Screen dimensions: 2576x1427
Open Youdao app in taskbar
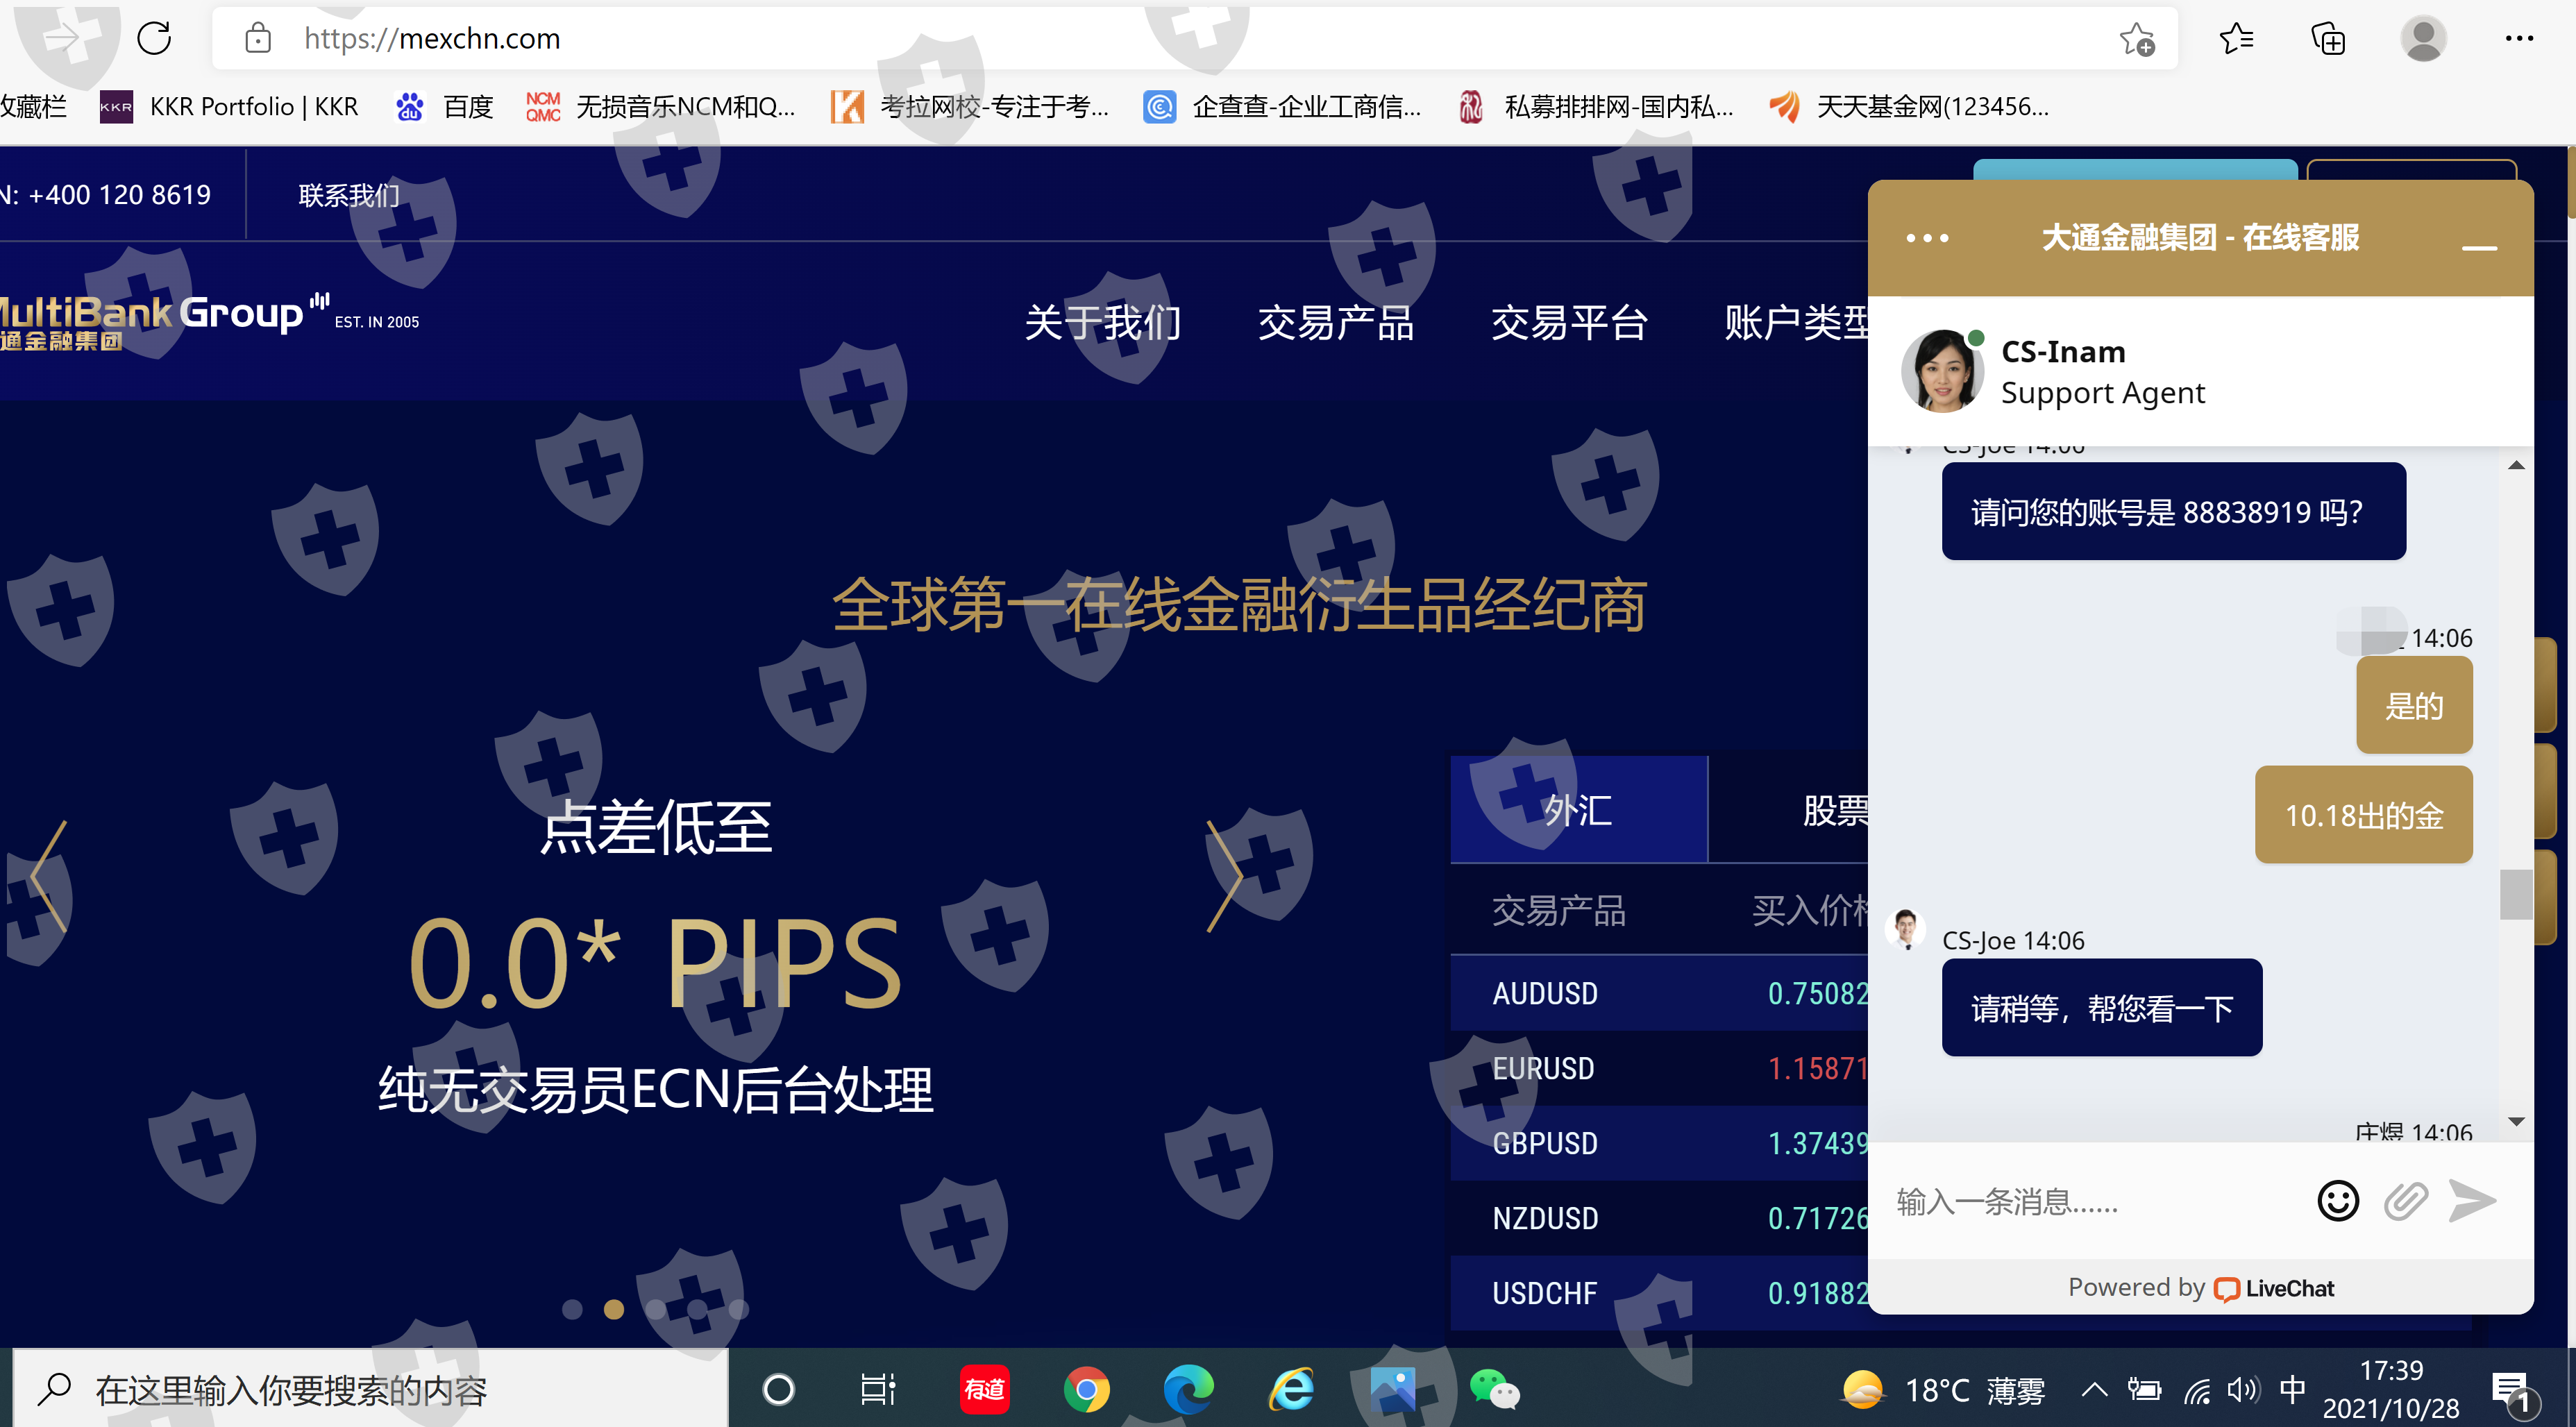coord(984,1389)
